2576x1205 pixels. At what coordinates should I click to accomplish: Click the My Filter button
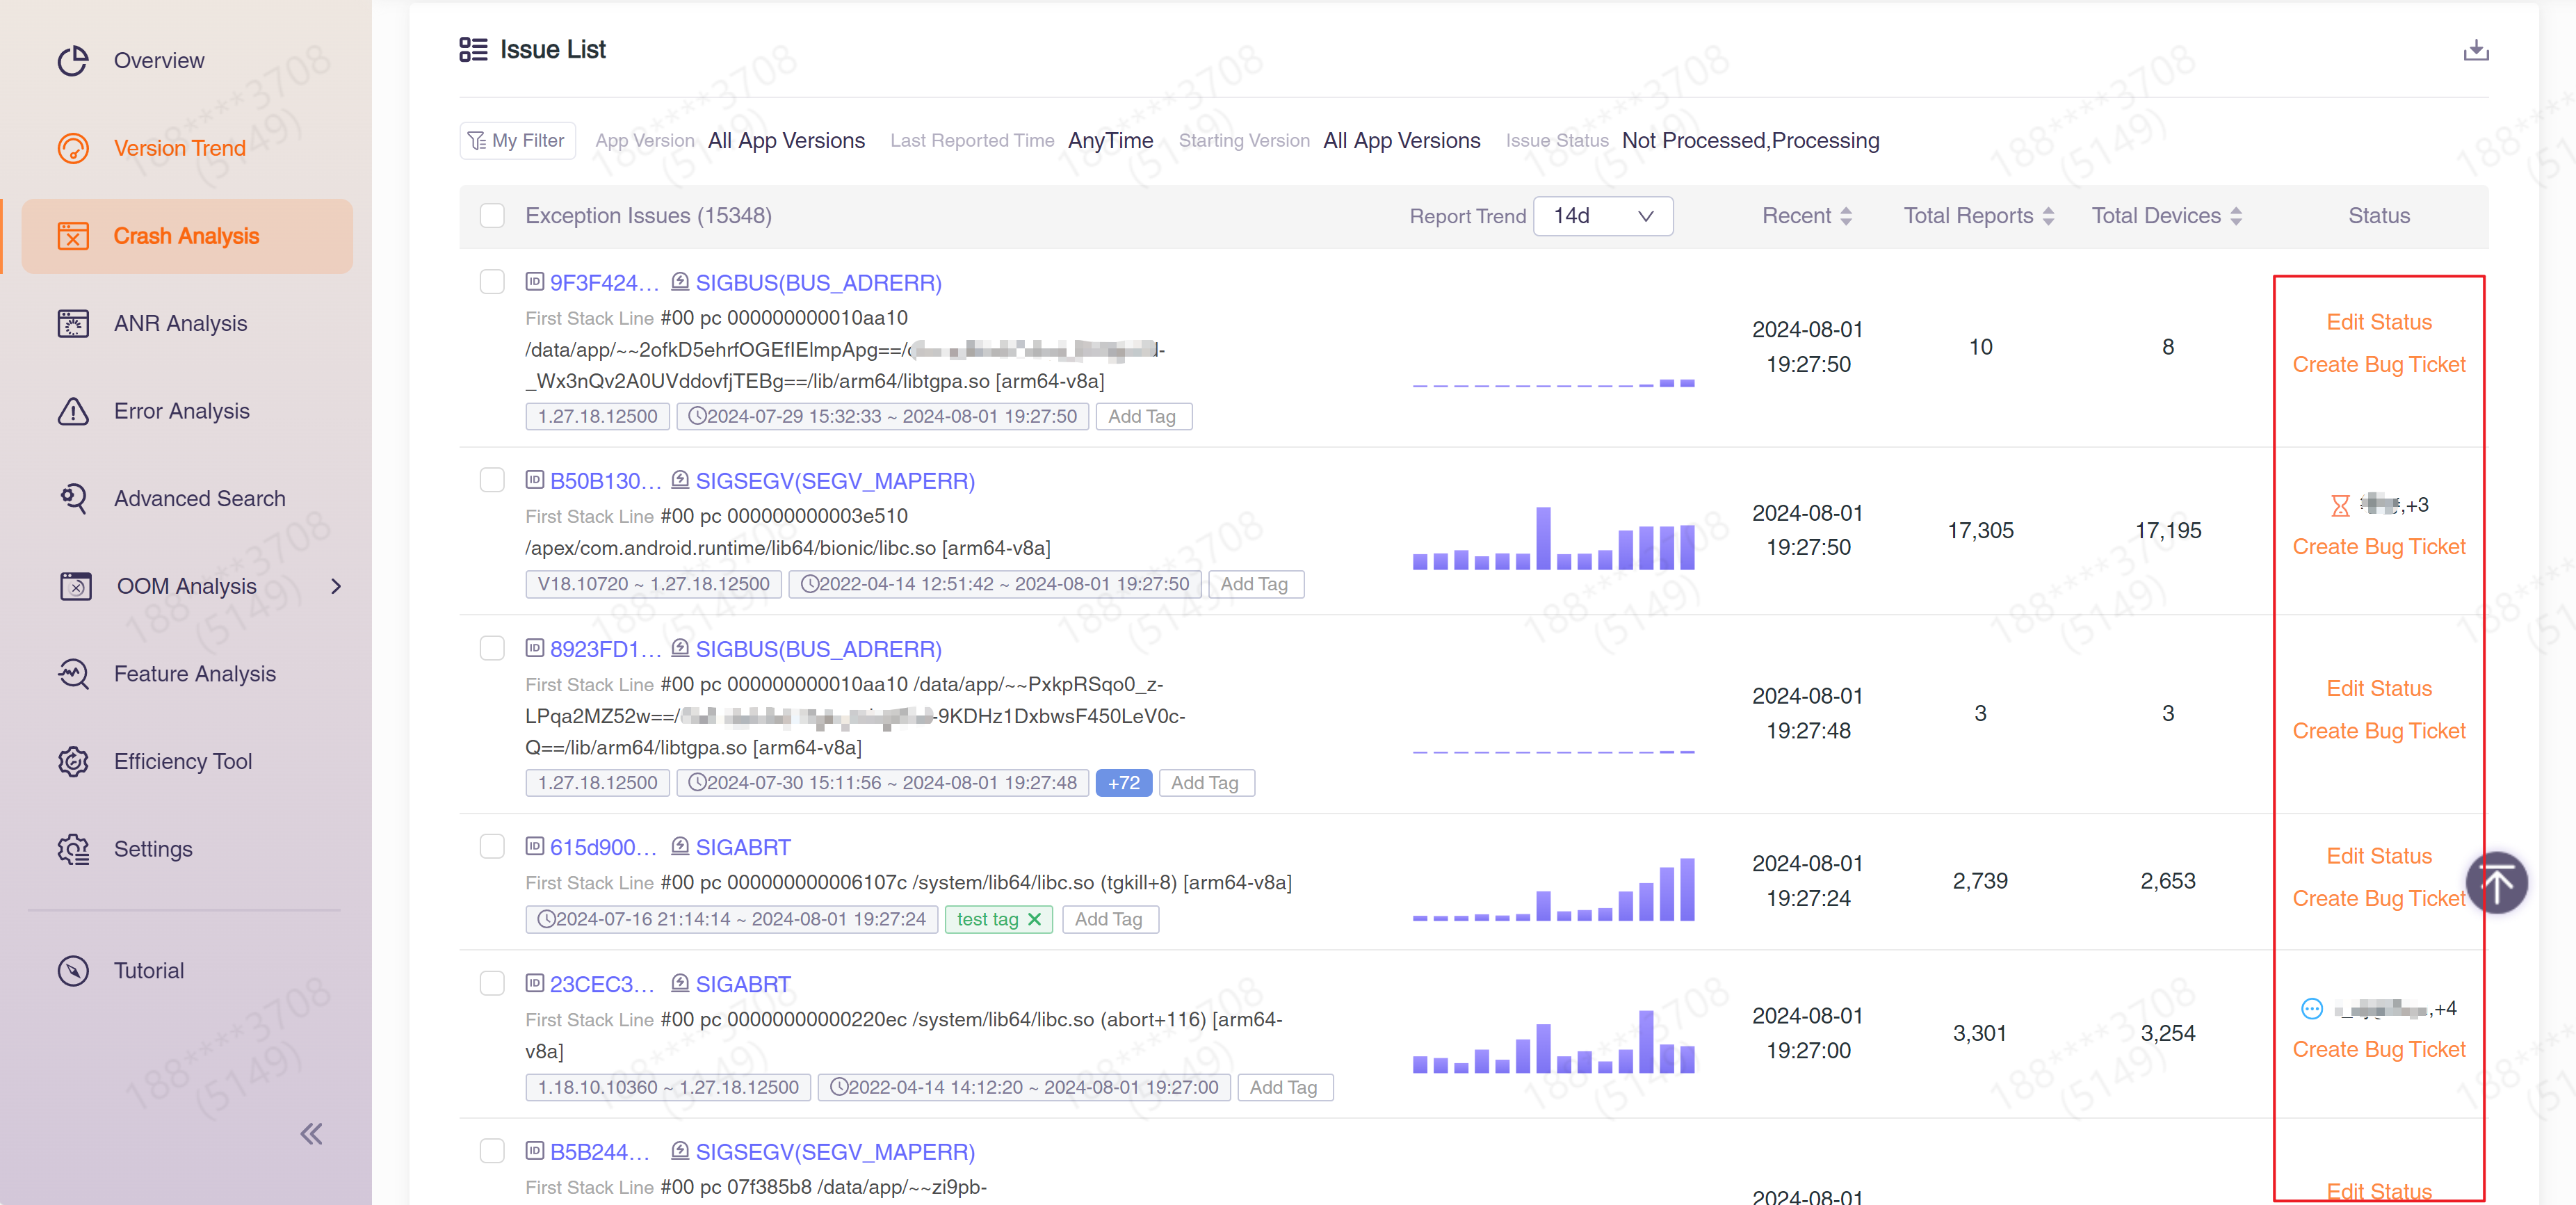[518, 140]
